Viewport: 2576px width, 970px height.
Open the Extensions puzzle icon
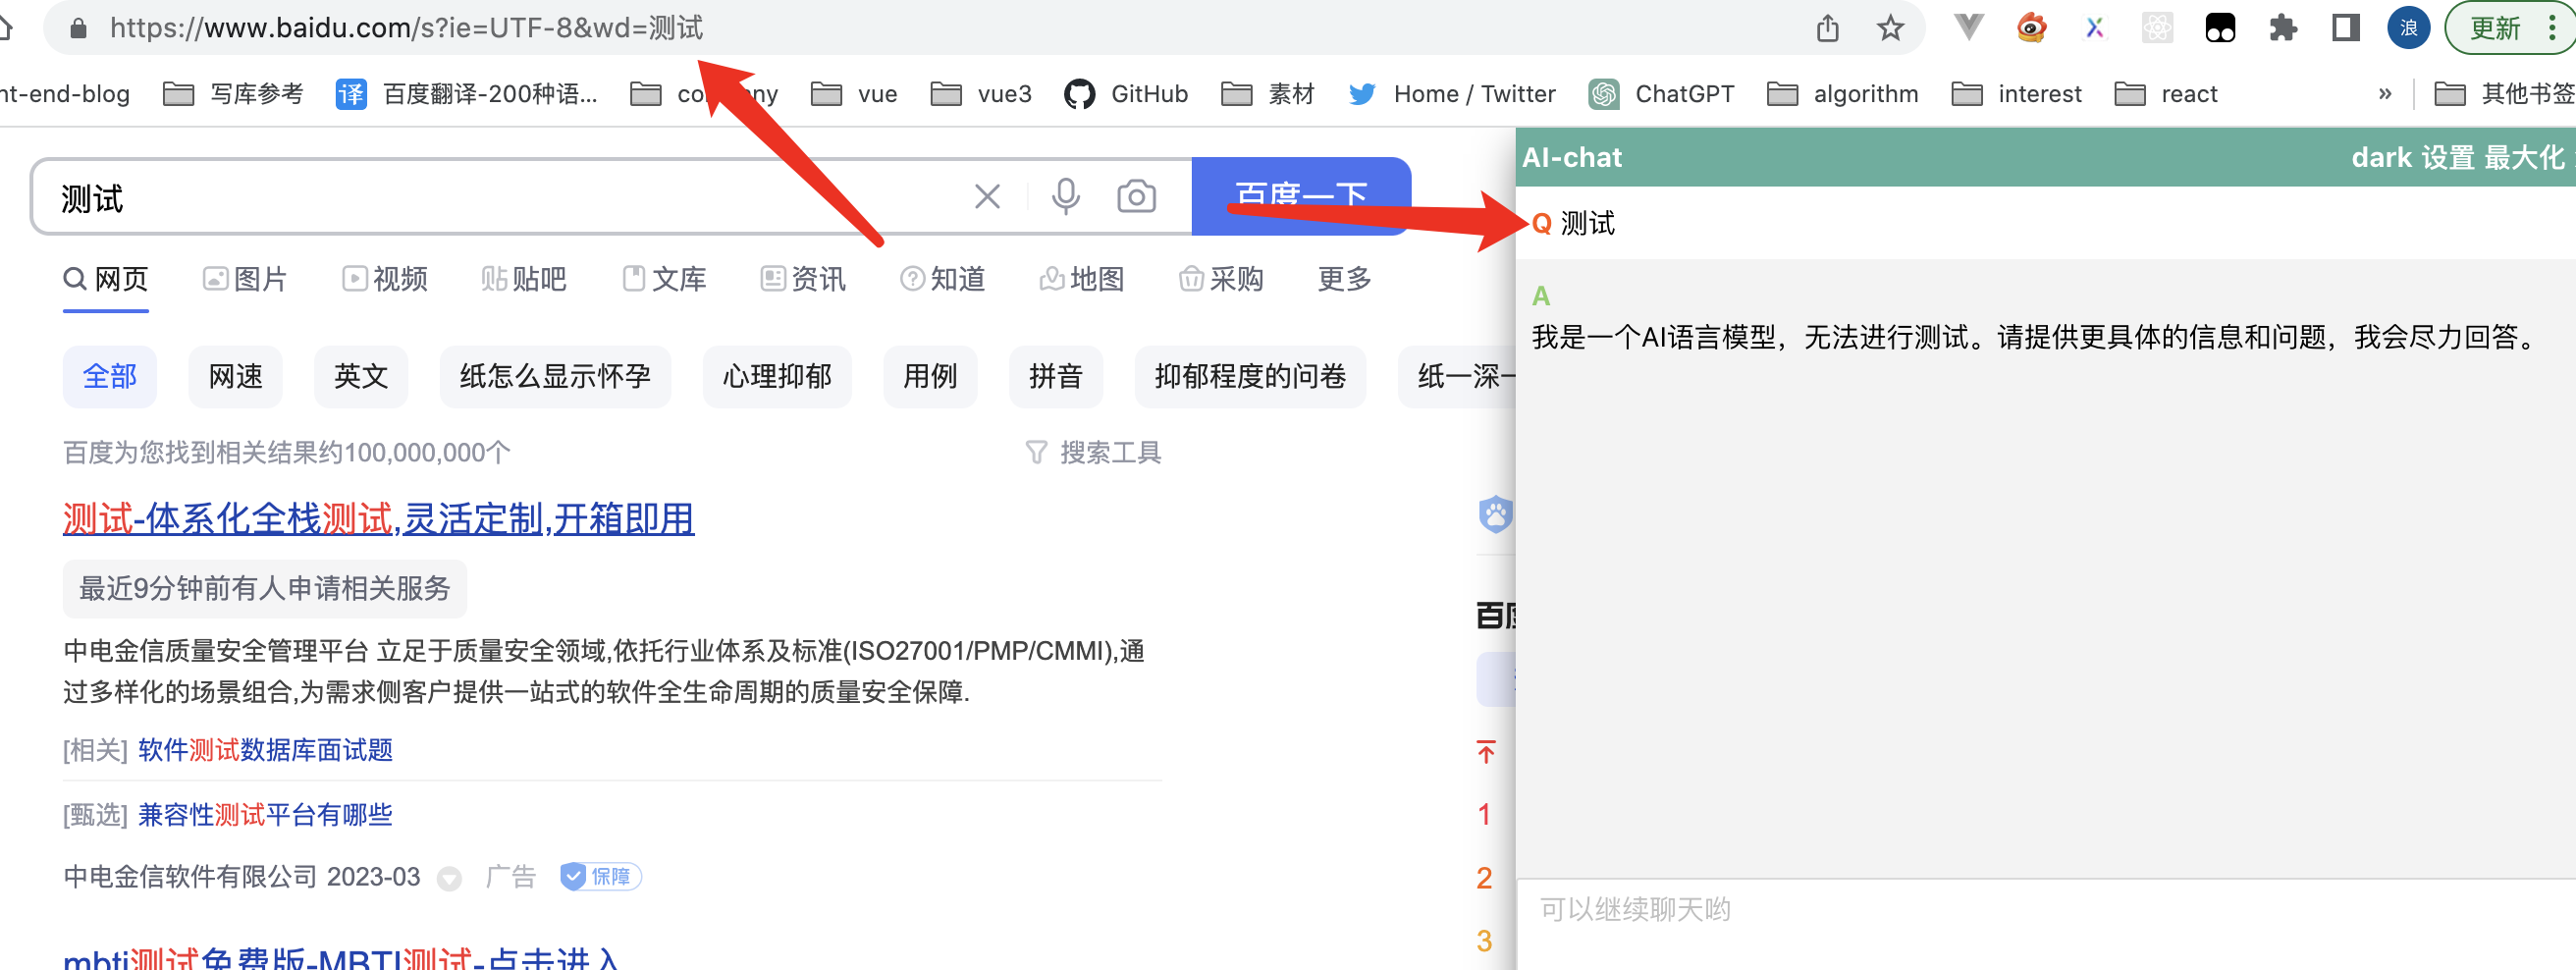2283,28
